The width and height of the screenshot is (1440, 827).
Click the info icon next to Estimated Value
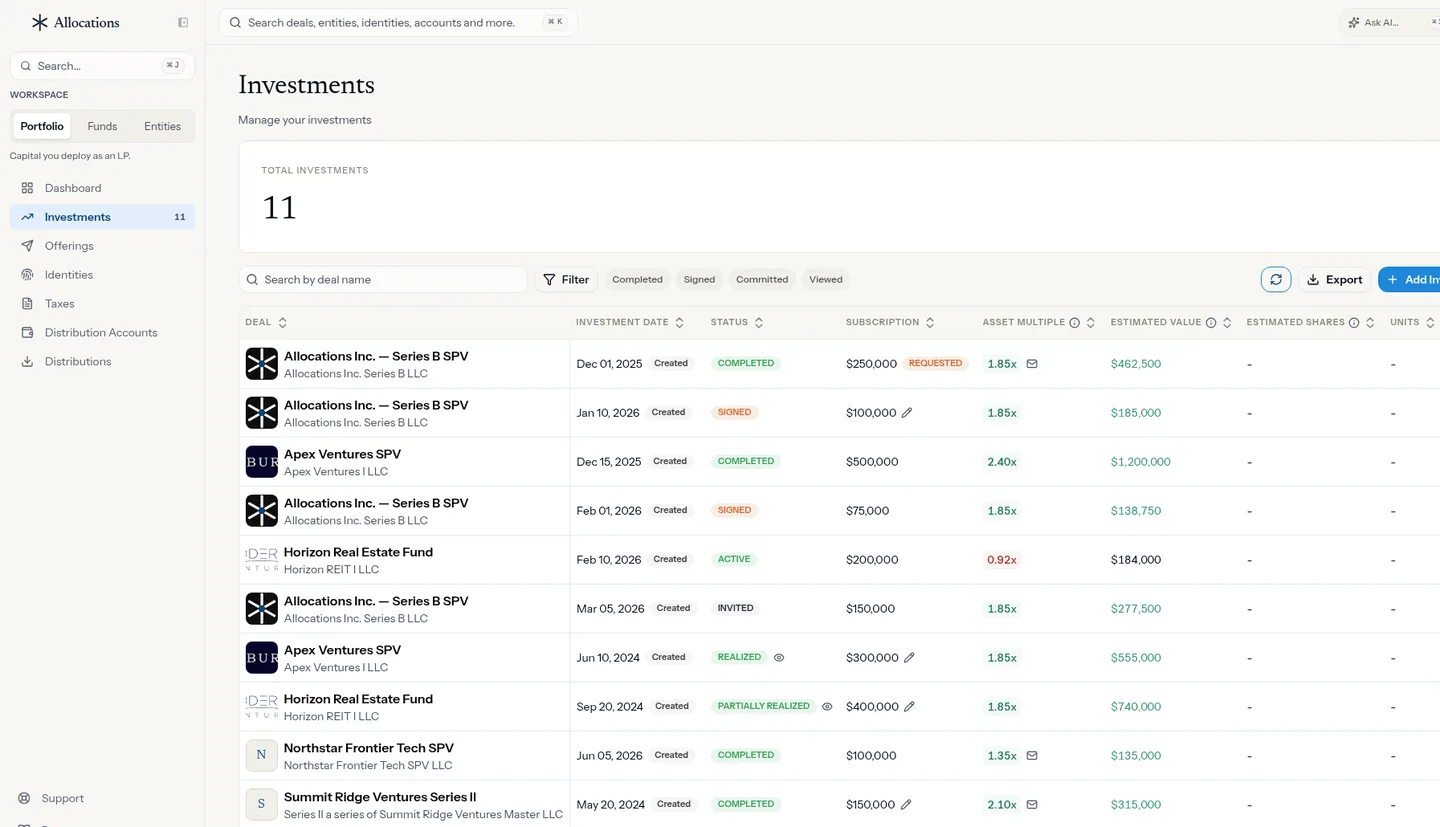click(x=1211, y=323)
